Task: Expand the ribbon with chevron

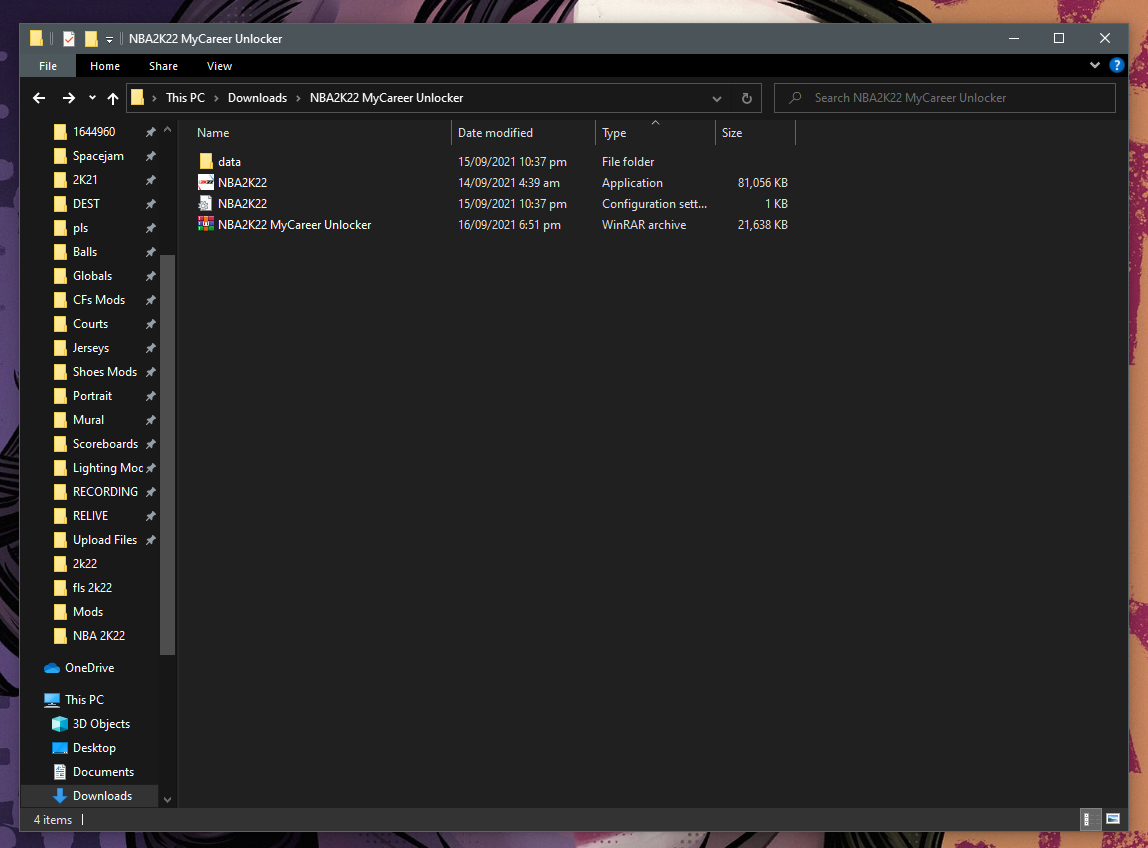Action: coord(1095,65)
